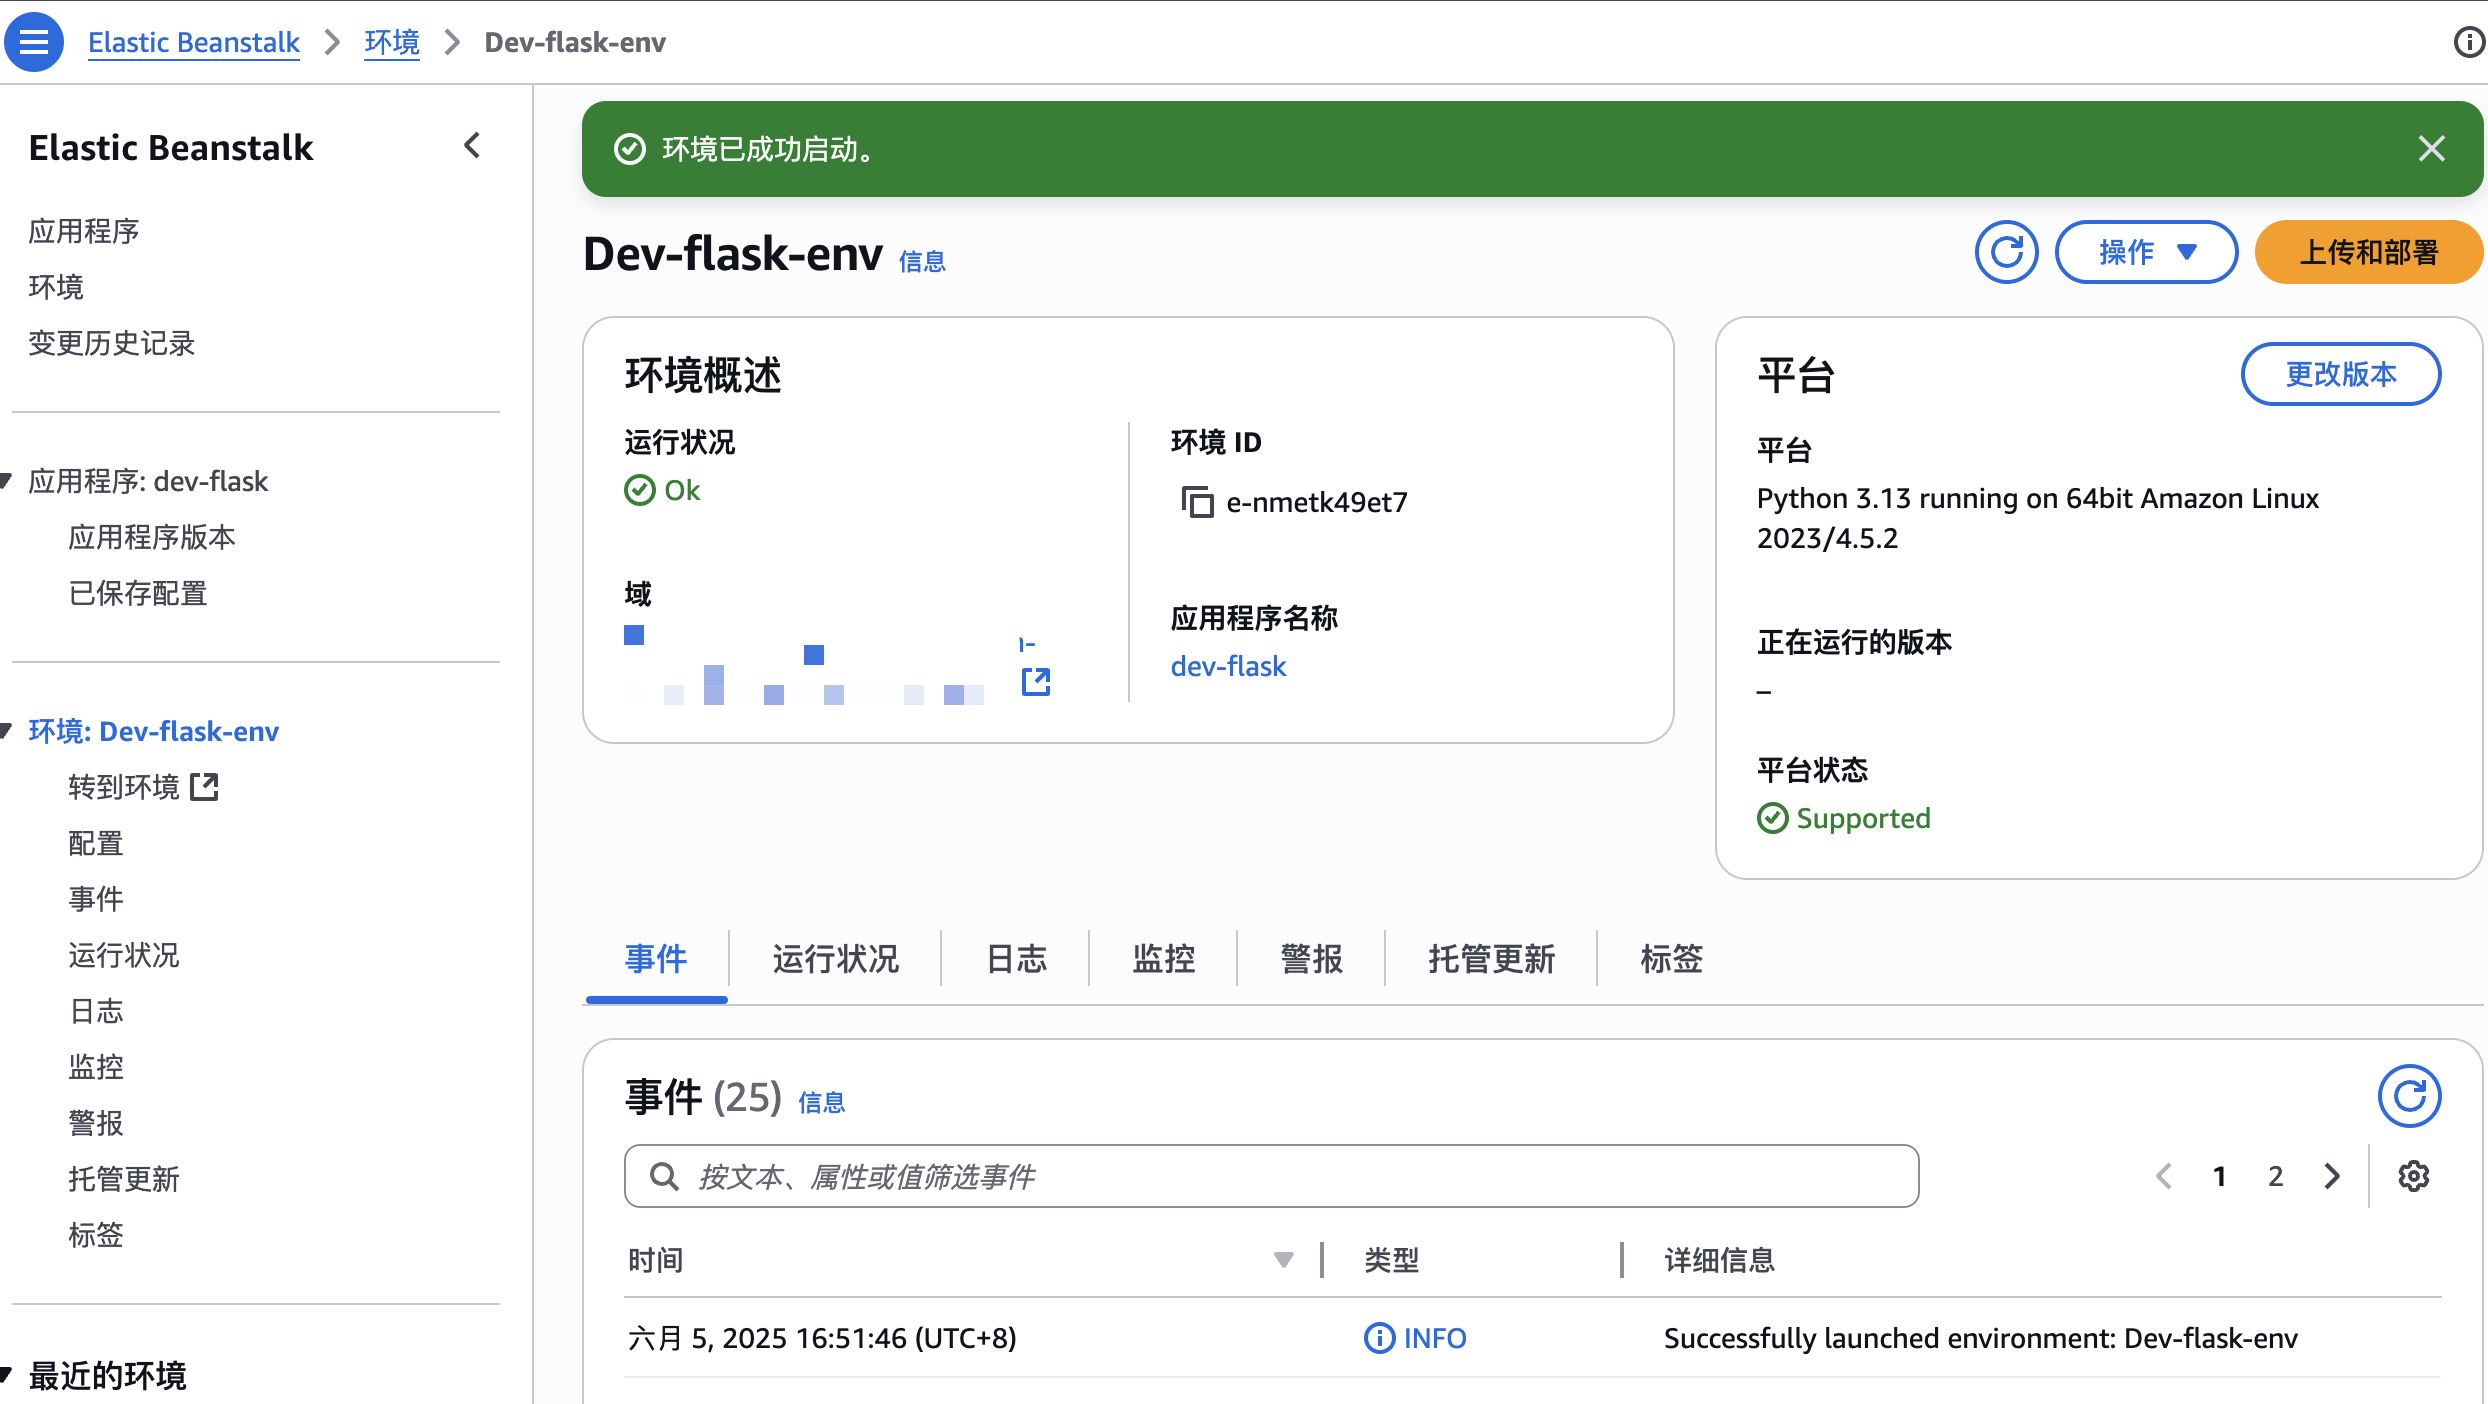Open the 操作 actions dropdown

(2146, 252)
